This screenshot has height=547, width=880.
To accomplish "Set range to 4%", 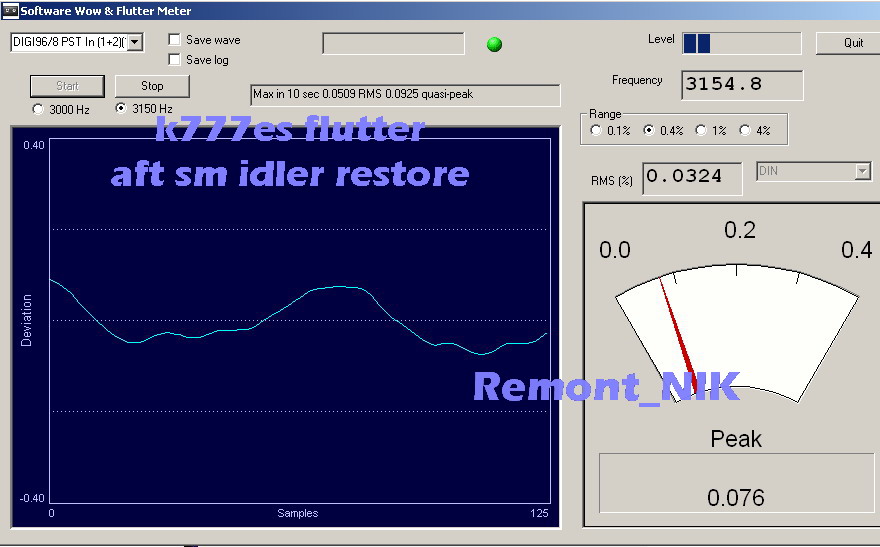I will coord(744,130).
